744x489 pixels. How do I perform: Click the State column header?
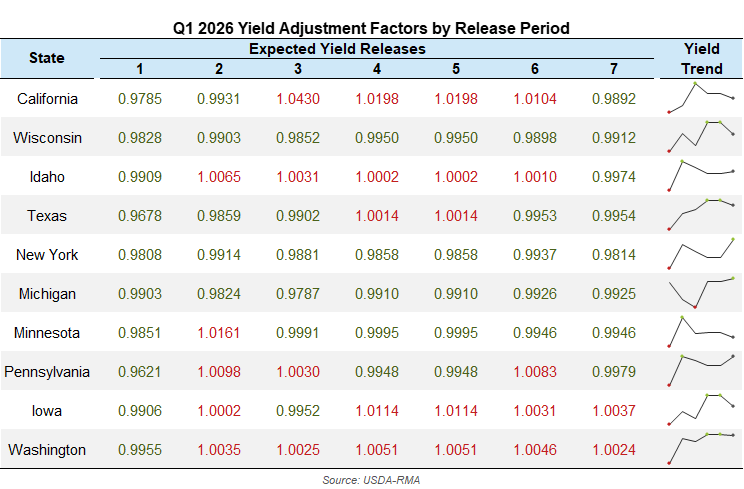click(x=47, y=58)
